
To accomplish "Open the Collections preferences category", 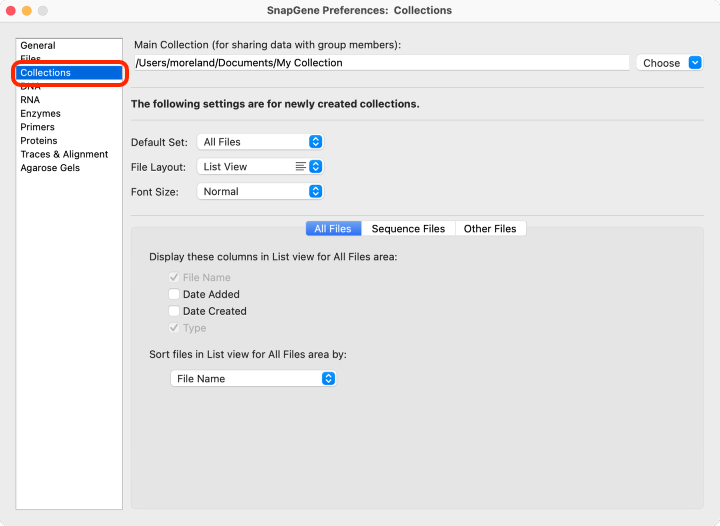I will click(69, 73).
